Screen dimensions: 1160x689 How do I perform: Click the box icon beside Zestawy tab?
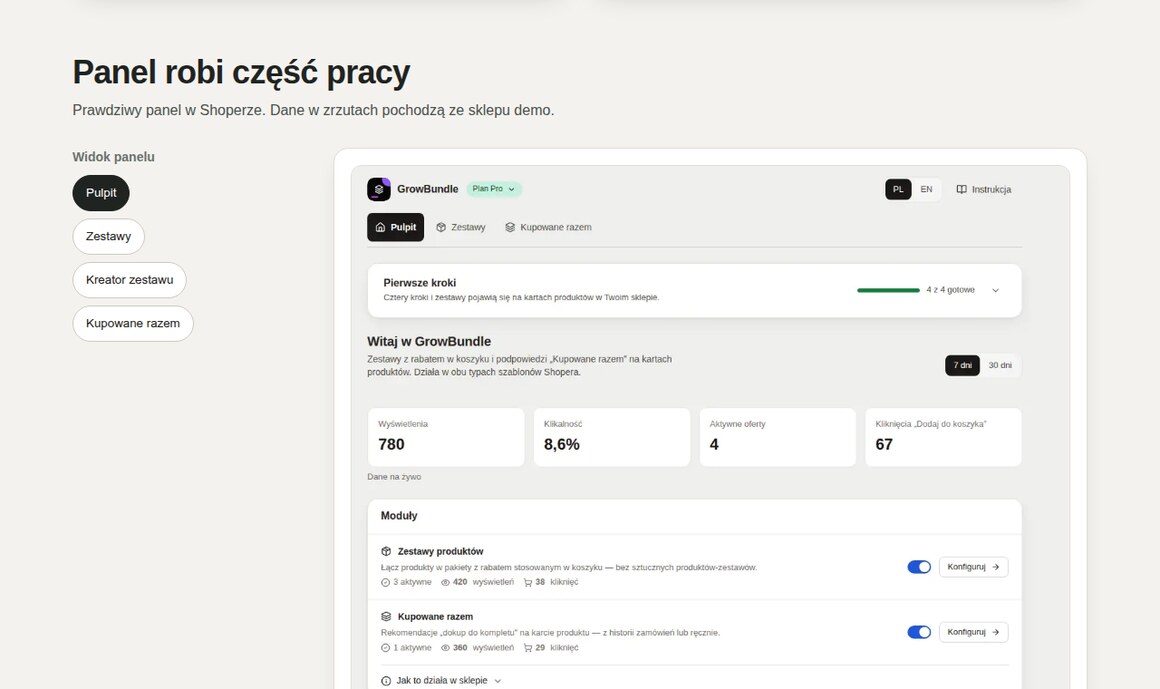[441, 227]
